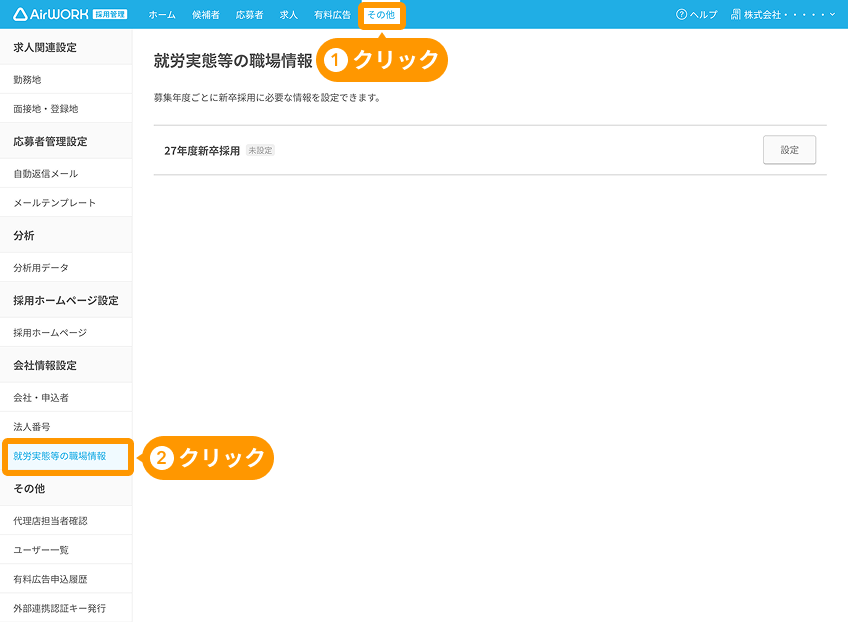Viewport: 848px width, 622px height.
Task: Open the 求人 tab
Action: (289, 15)
